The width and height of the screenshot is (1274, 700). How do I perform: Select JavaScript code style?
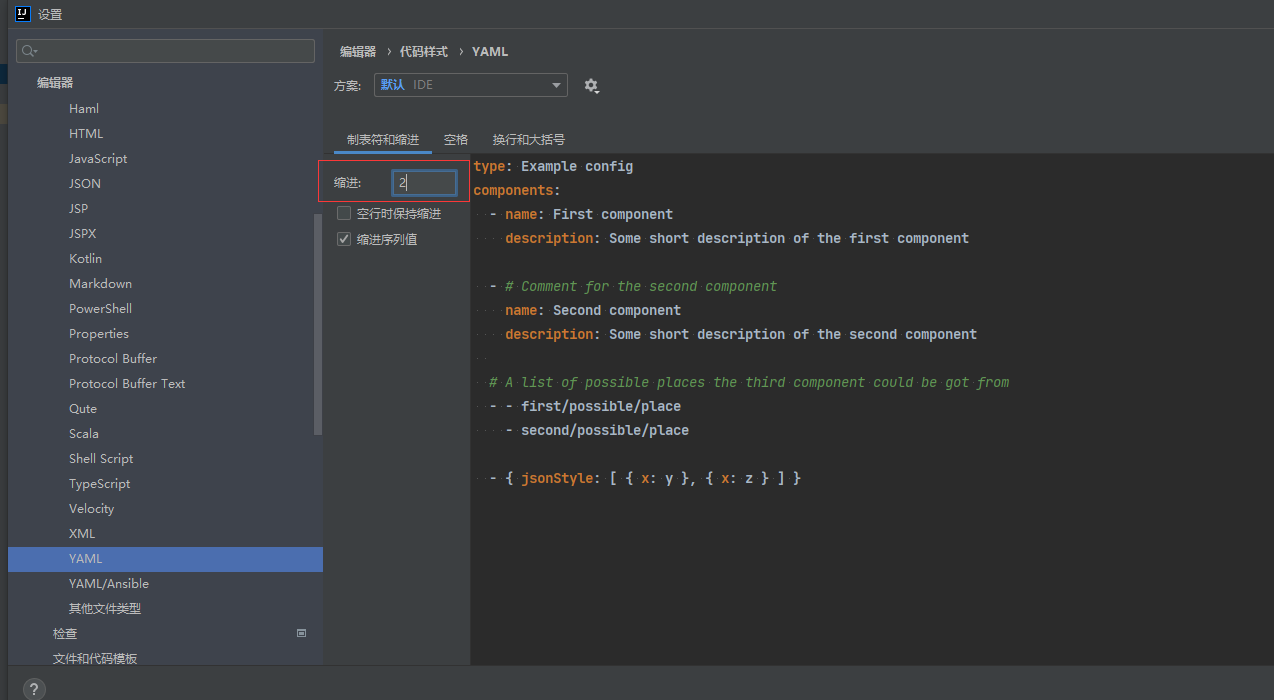pos(98,158)
